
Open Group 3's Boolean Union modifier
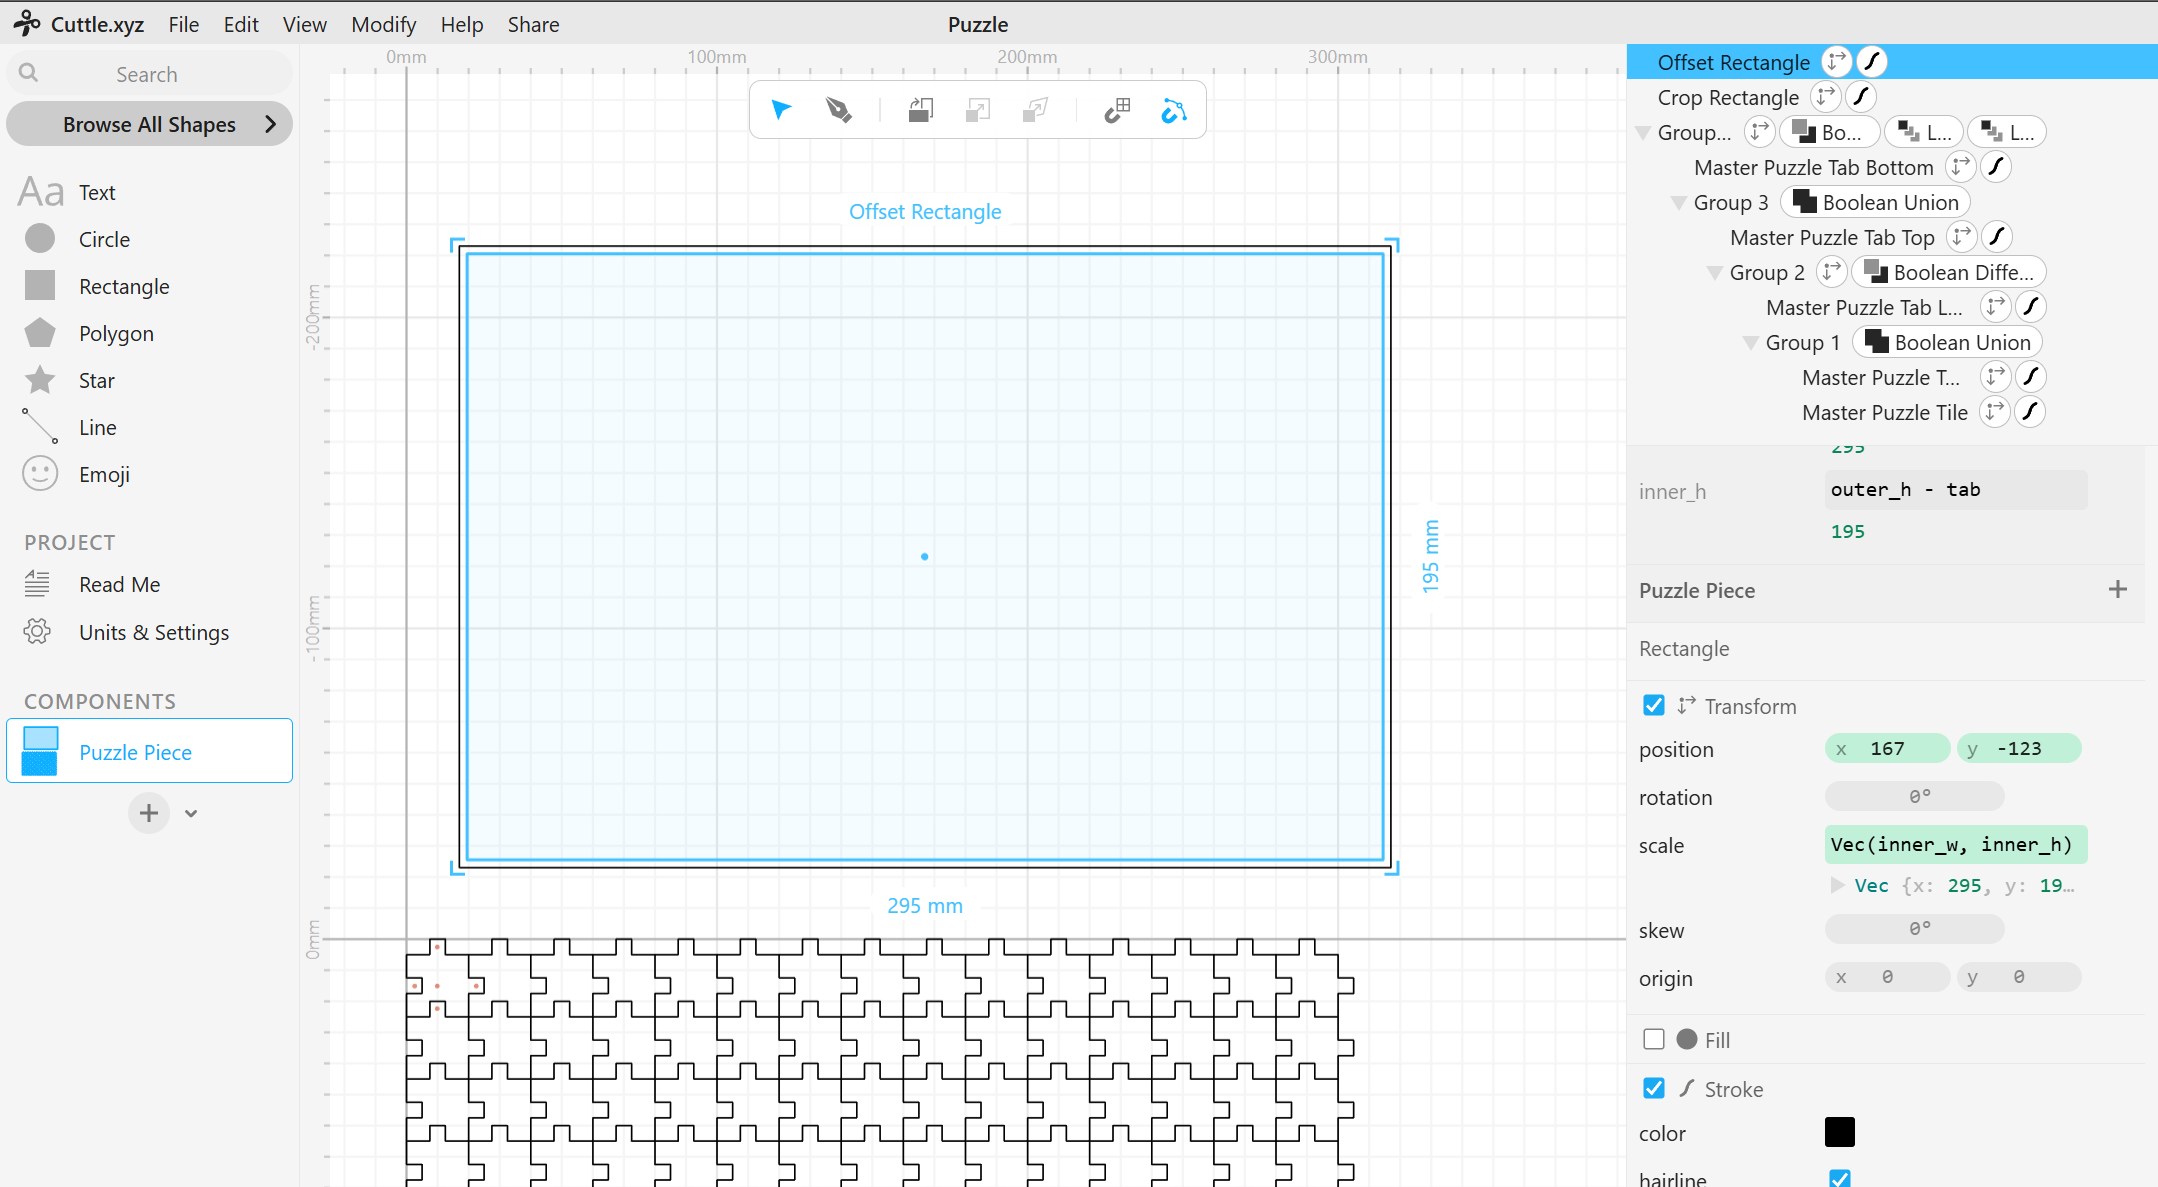click(1875, 202)
